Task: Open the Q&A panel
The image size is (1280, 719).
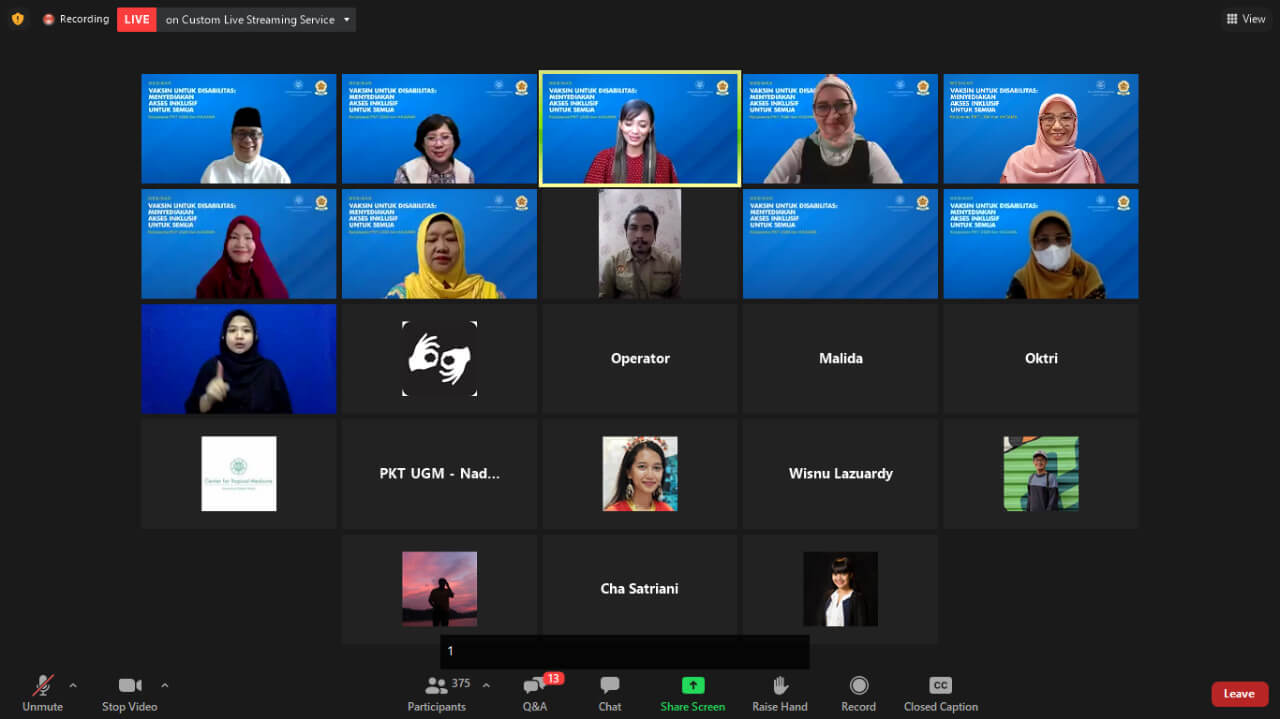Action: coord(535,693)
